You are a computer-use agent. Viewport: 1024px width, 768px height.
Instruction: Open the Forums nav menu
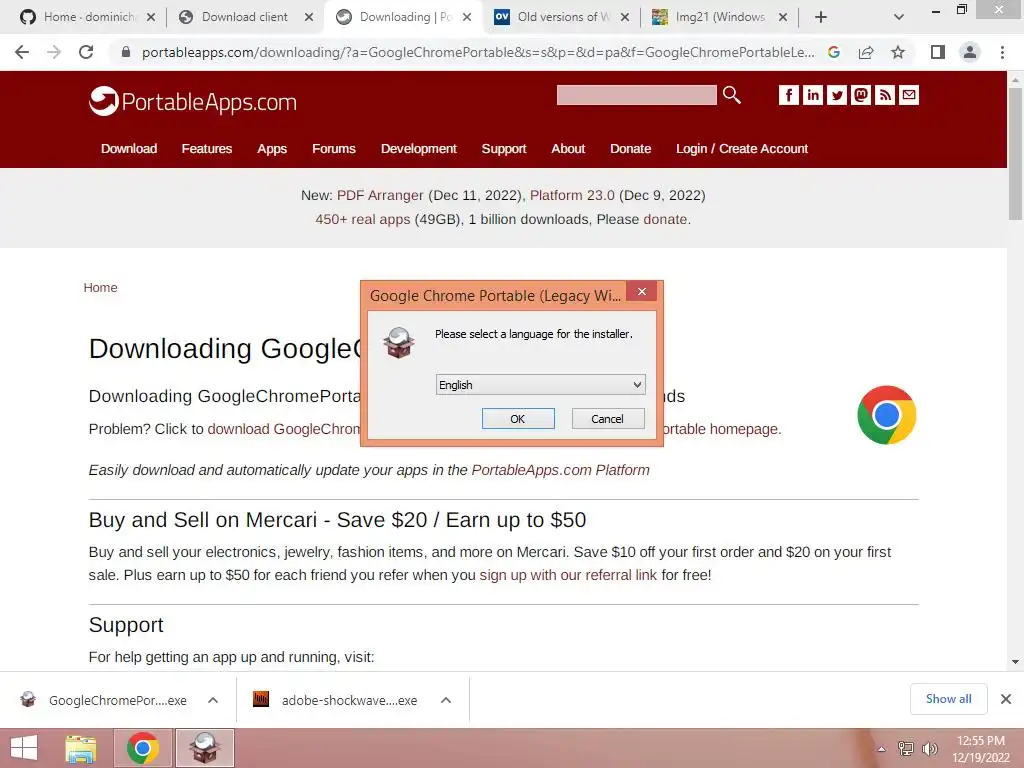[334, 149]
